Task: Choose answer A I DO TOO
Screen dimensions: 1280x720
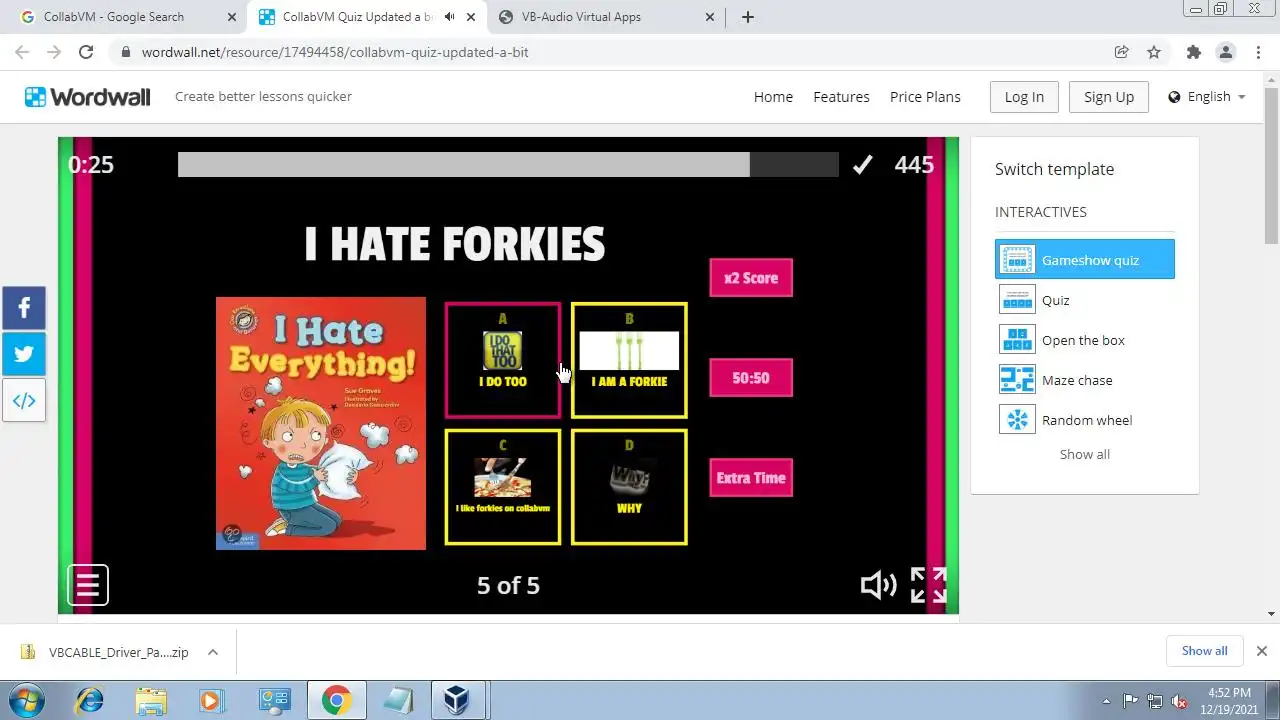Action: pos(503,360)
